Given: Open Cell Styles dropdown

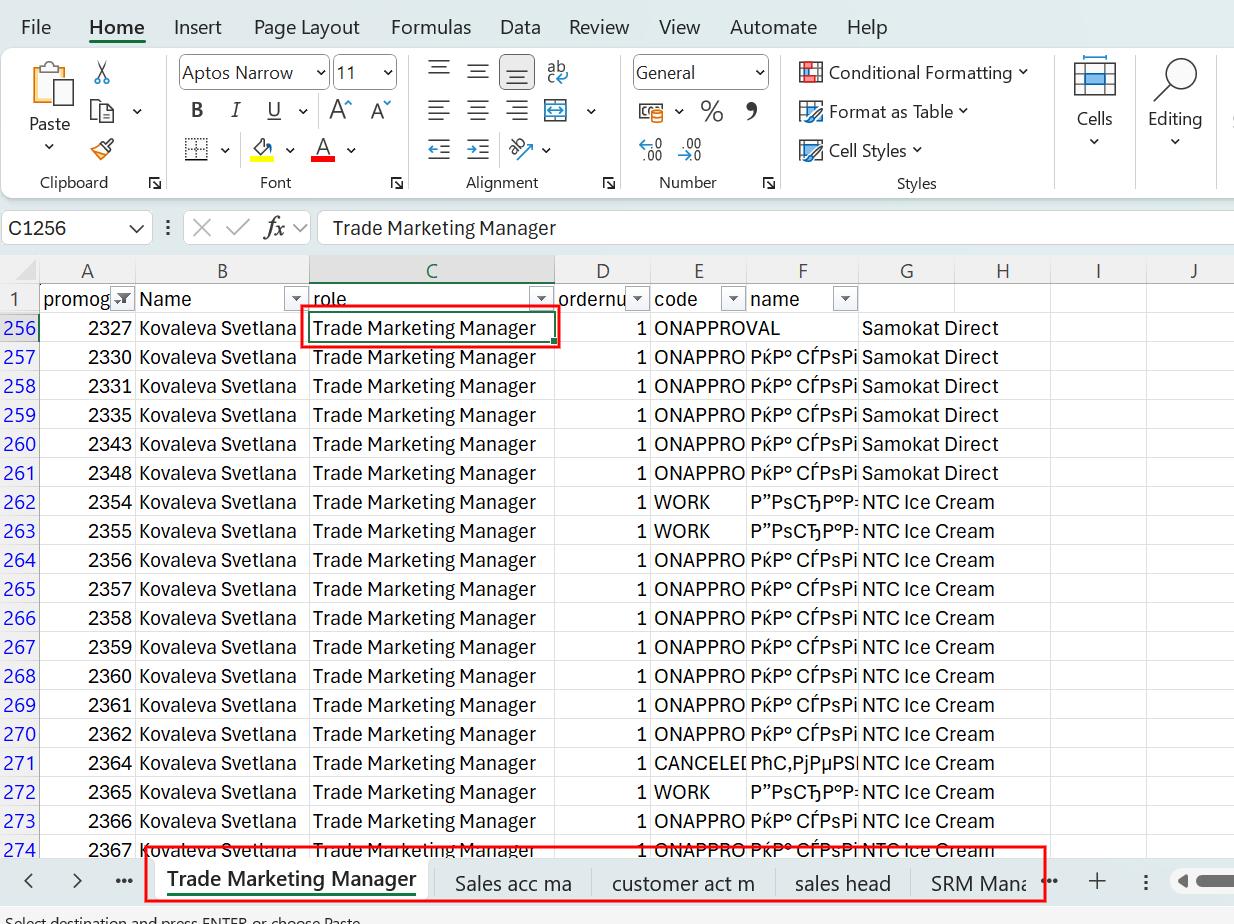Looking at the screenshot, I should pos(860,151).
